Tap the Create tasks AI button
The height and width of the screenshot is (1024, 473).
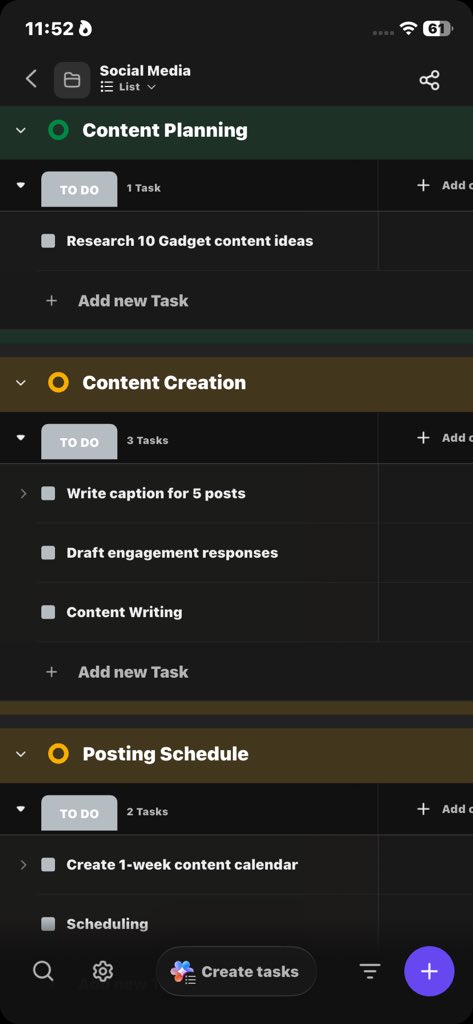236,971
